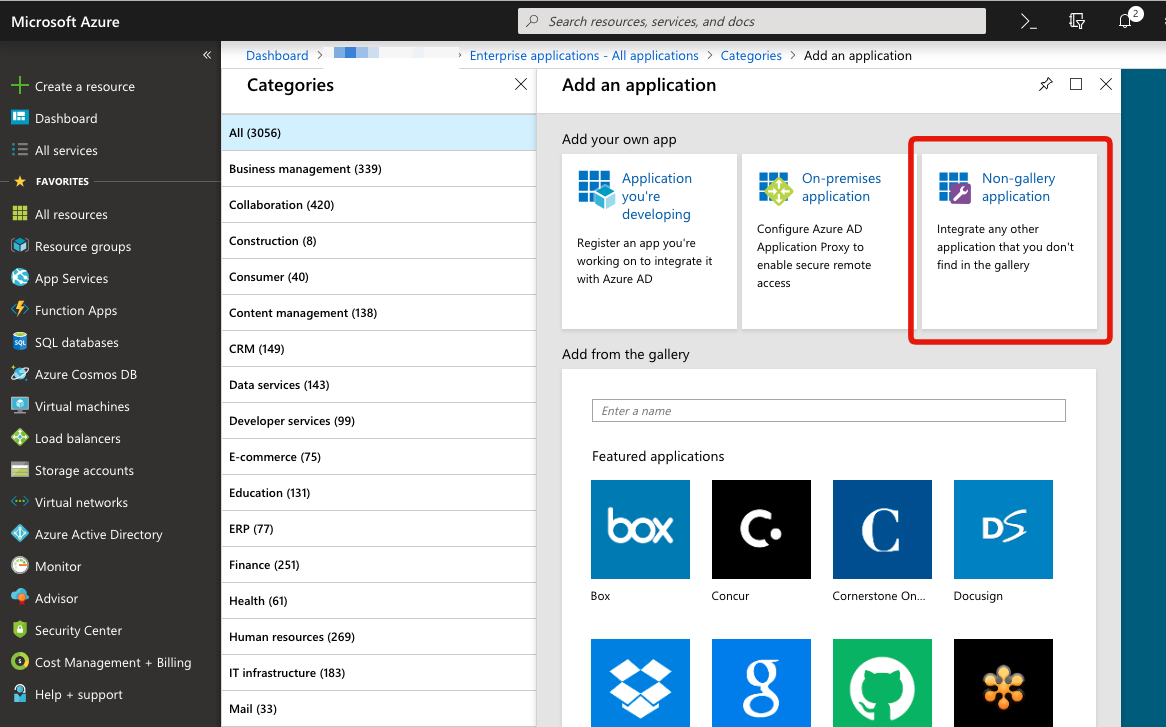The width and height of the screenshot is (1166, 727).
Task: Select the Human resources category
Action: (293, 636)
